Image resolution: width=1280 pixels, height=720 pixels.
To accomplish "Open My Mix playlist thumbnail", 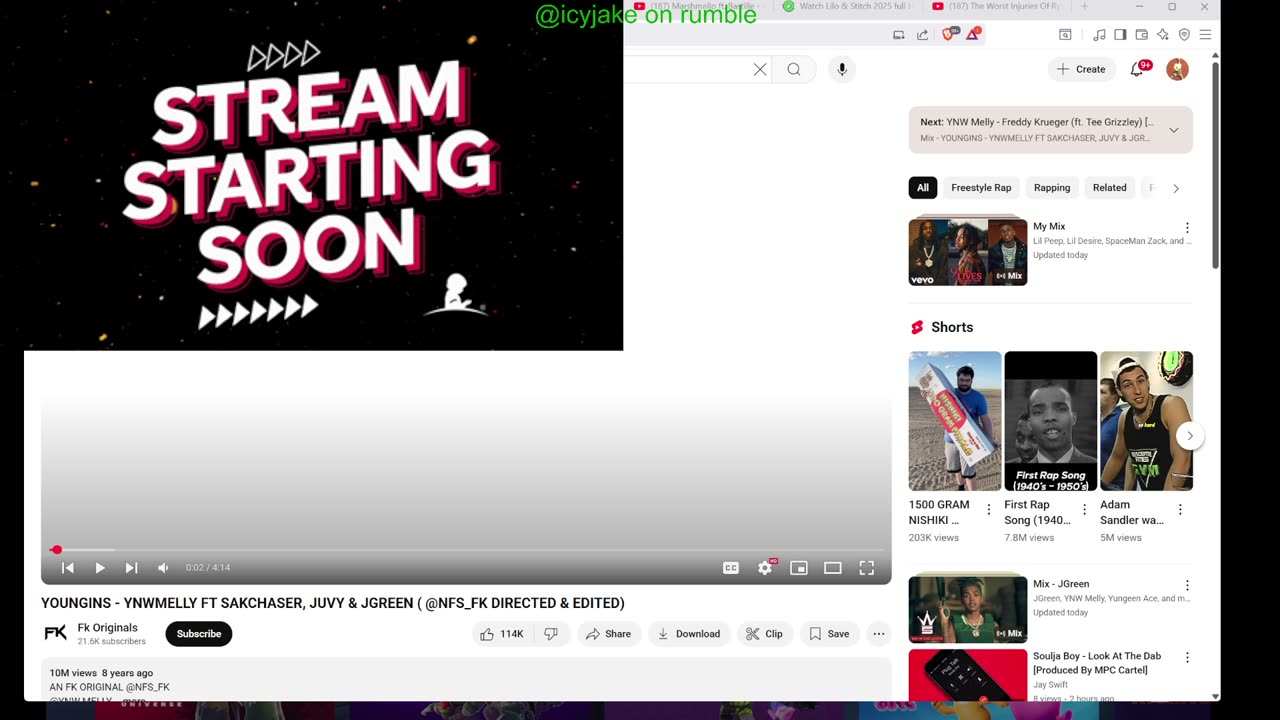I will (x=968, y=252).
